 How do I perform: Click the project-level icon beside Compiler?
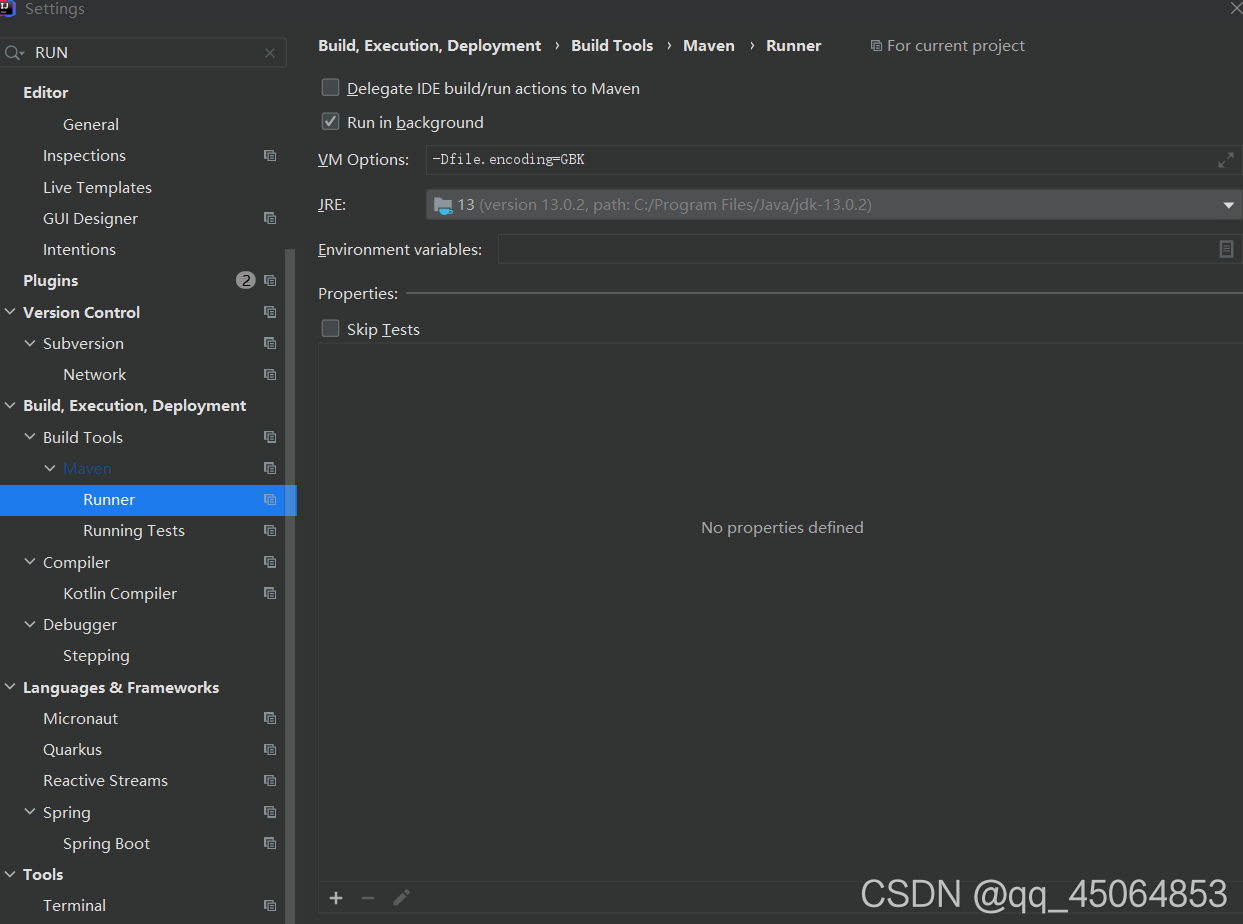[x=270, y=562]
